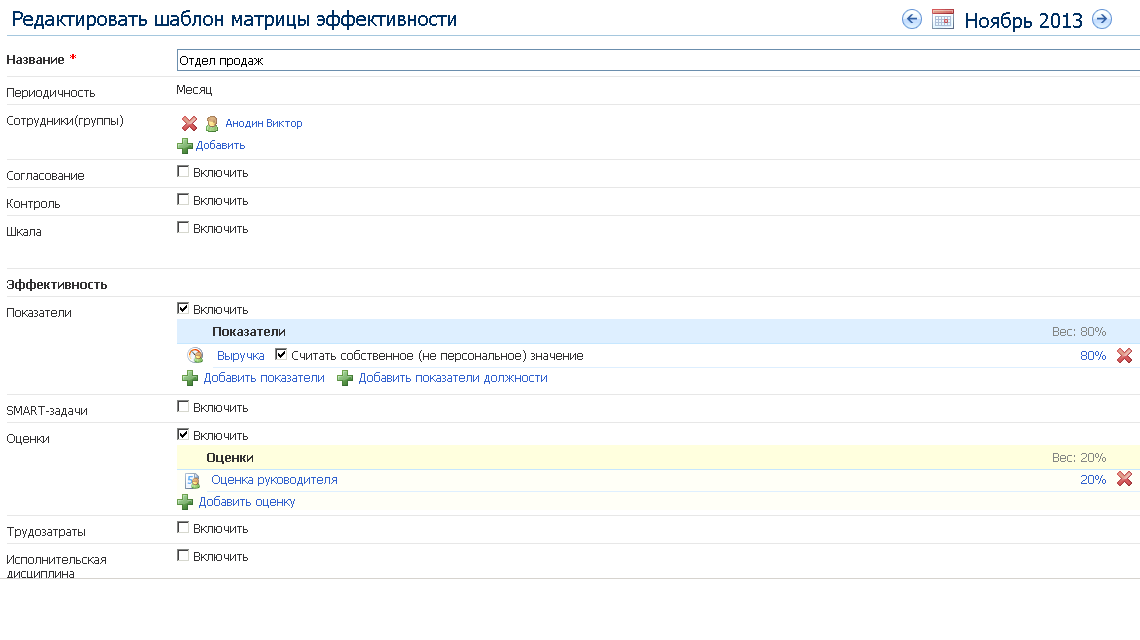The image size is (1140, 640).
Task: Turn on the Трудозатраты checkbox
Action: [183, 528]
